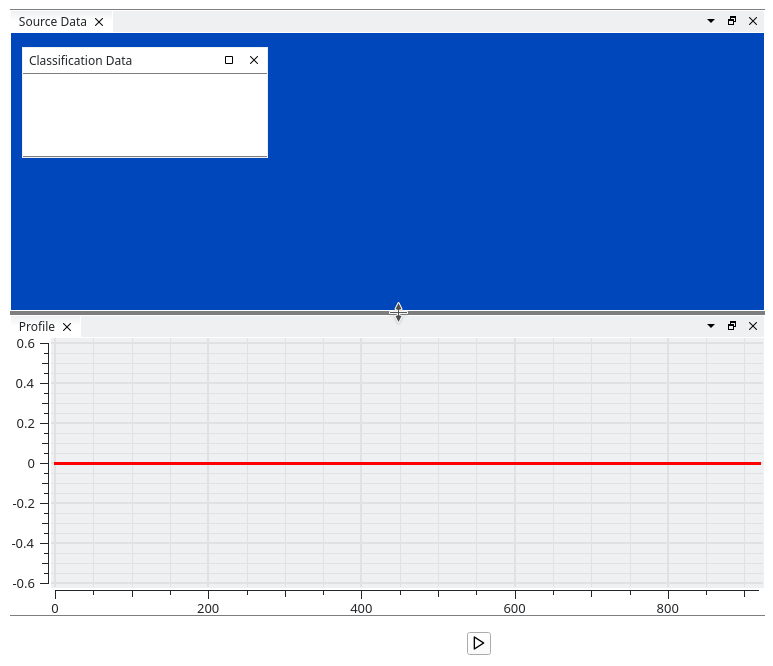
Task: Click the play button below the profile
Action: pyautogui.click(x=479, y=643)
